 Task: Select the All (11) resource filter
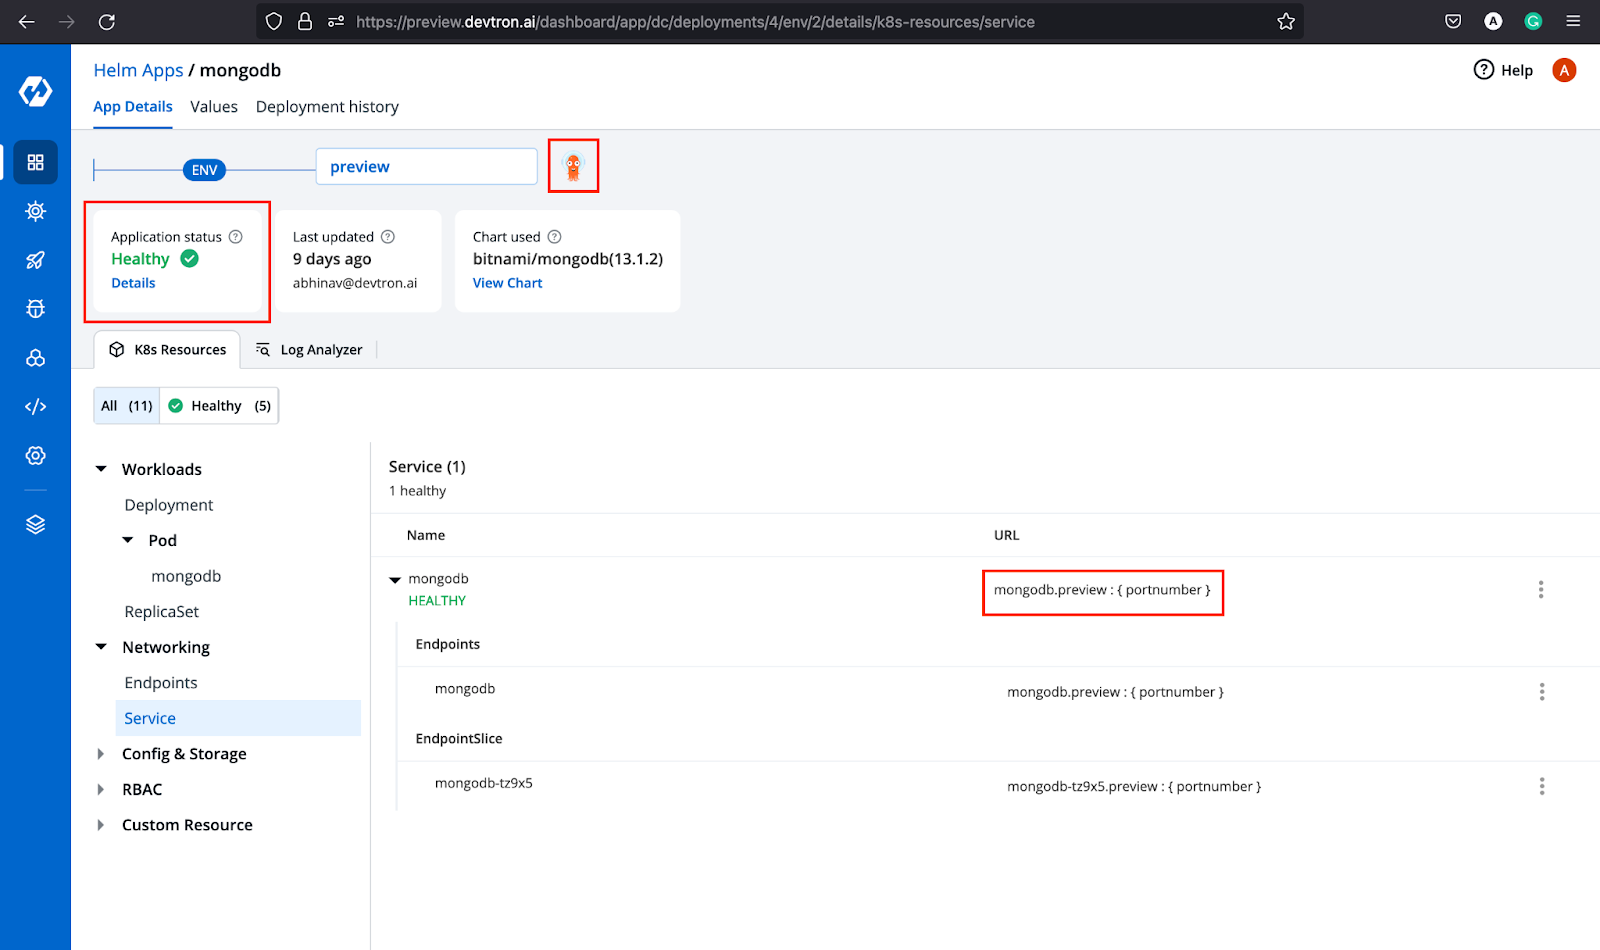[x=126, y=406]
